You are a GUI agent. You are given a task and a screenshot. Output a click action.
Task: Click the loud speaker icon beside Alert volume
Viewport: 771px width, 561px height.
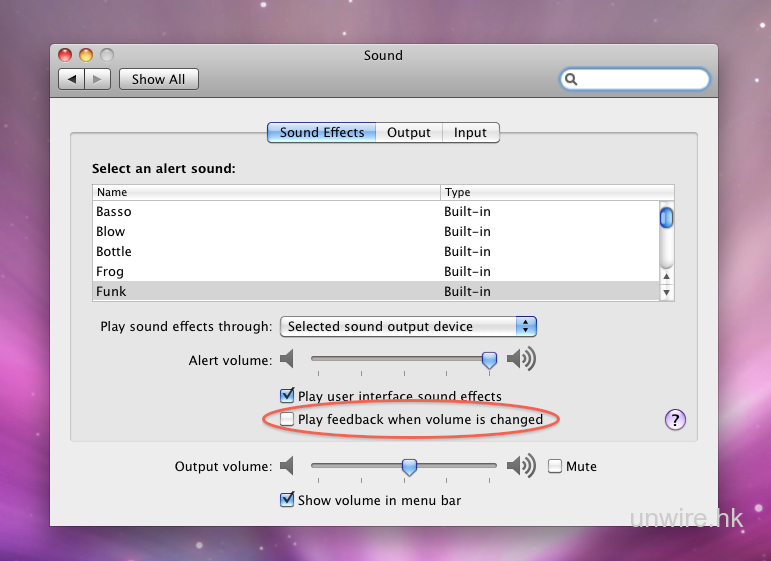(521, 359)
